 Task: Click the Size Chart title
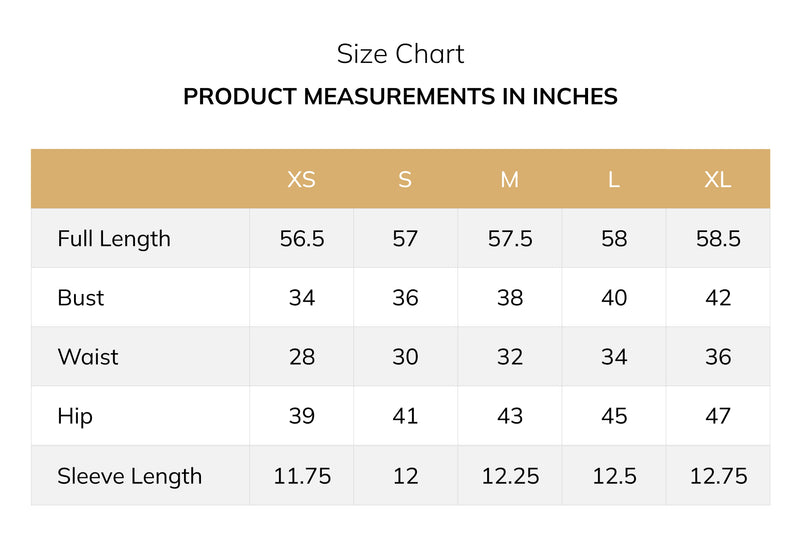[401, 54]
